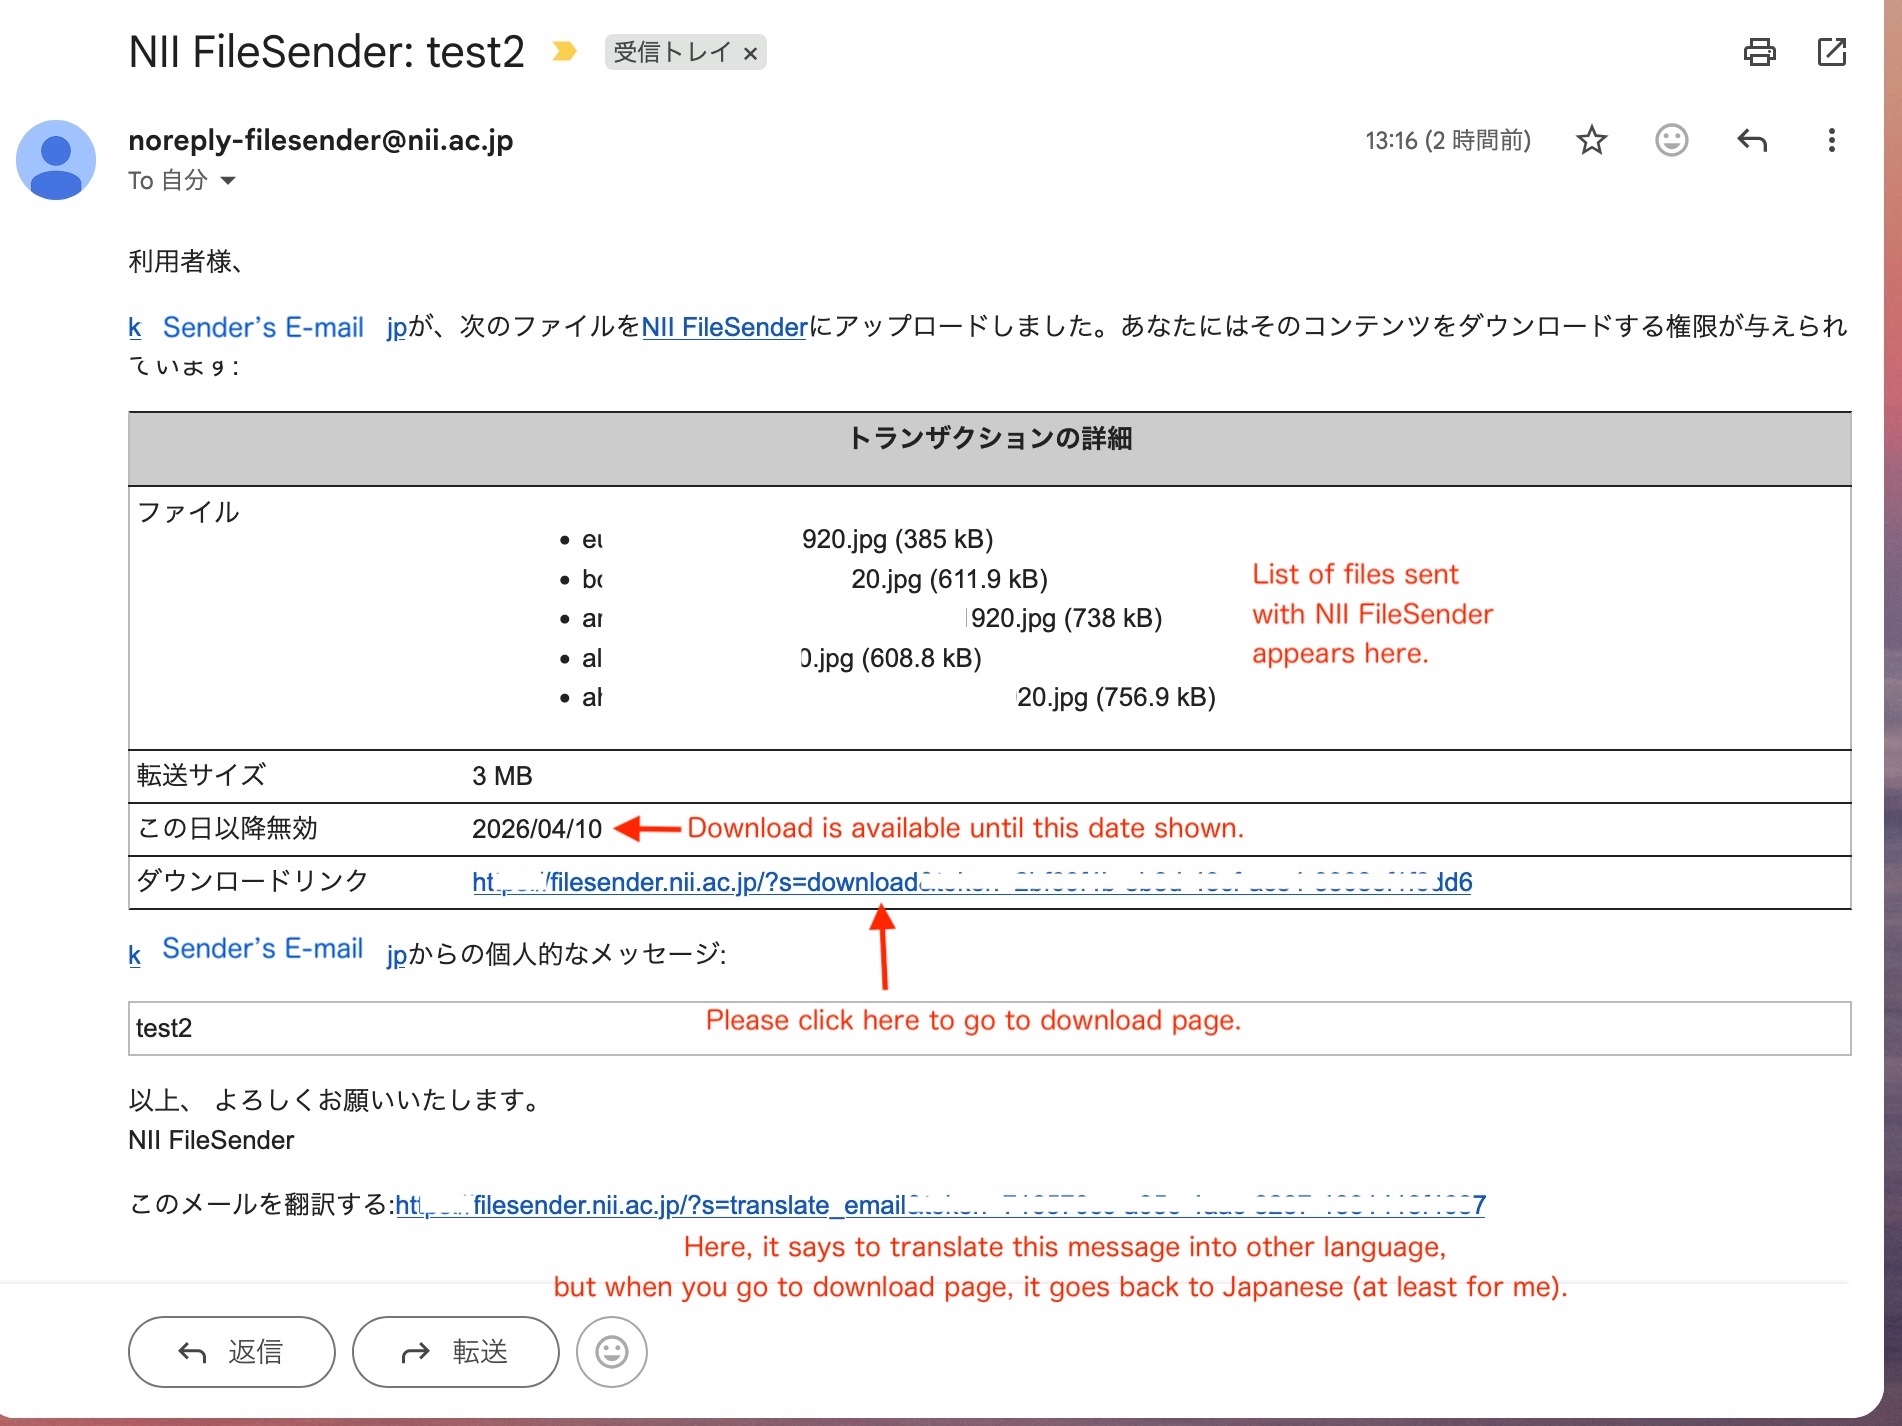The width and height of the screenshot is (1902, 1426).
Task: Click the yellow importance marker
Action: pos(564,52)
